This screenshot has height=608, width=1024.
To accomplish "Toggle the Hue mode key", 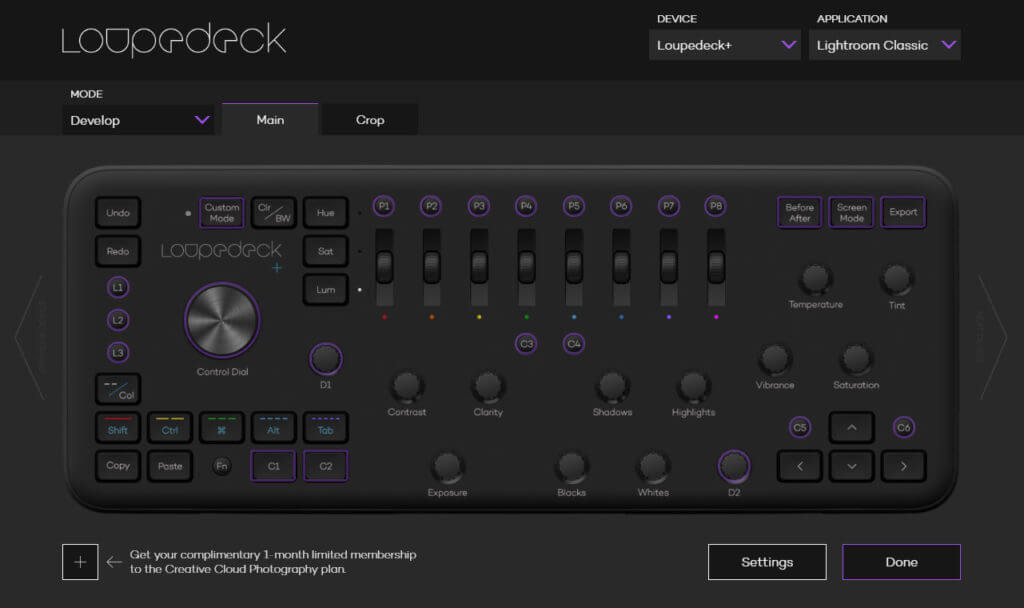I will pos(325,213).
